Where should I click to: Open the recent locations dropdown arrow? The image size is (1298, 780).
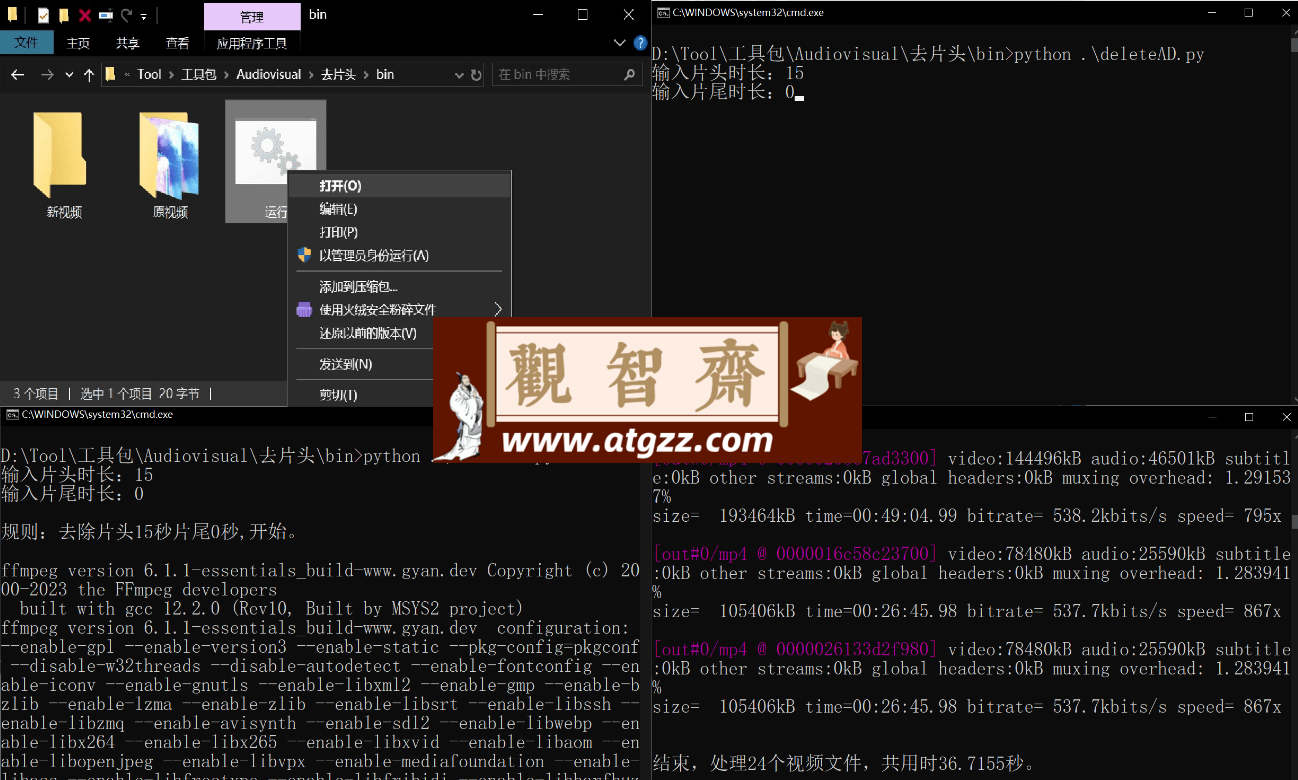69,75
